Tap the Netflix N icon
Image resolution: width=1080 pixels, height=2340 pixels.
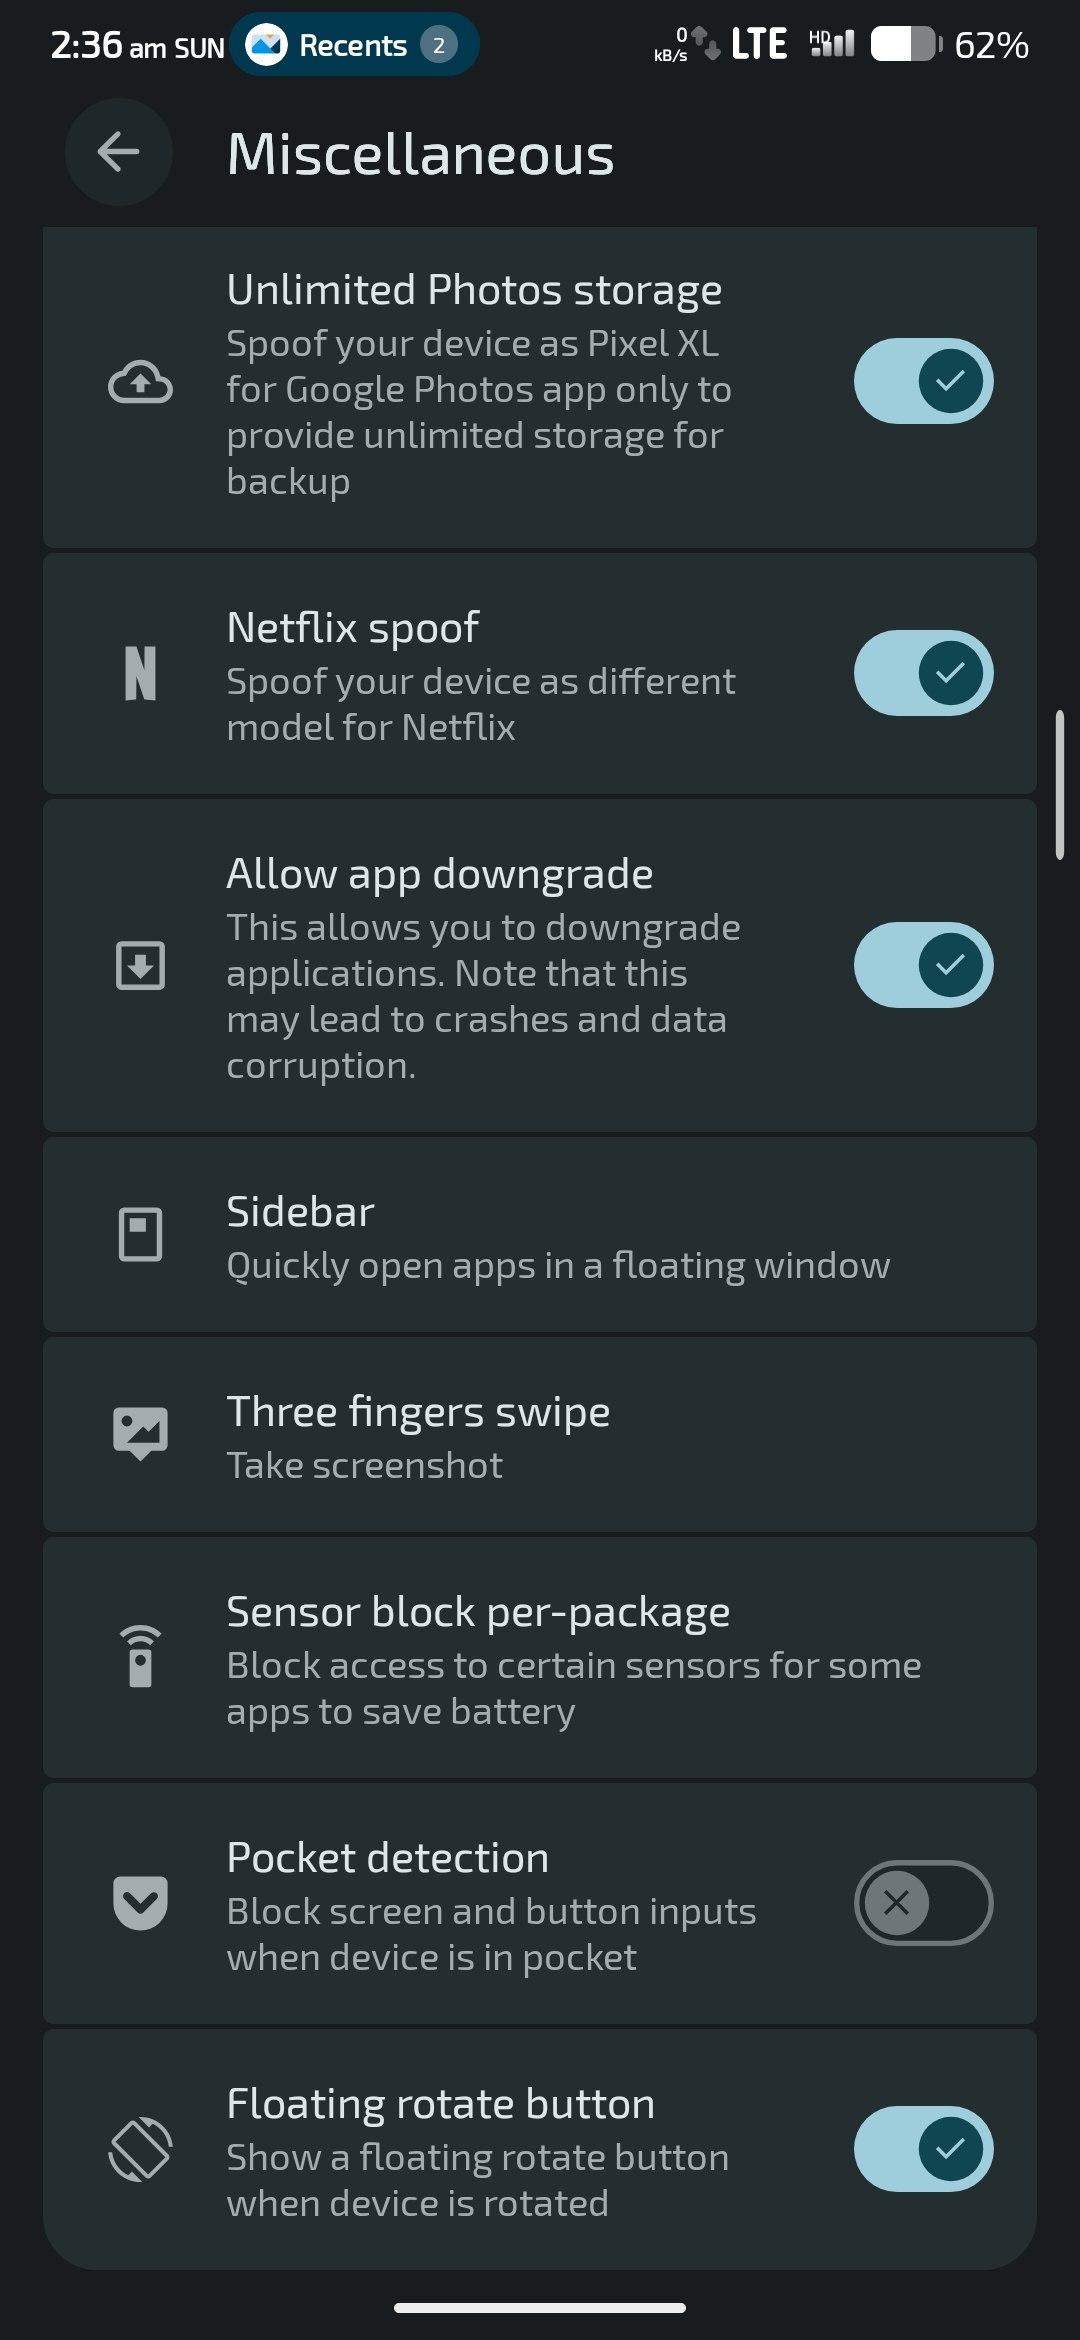[140, 673]
